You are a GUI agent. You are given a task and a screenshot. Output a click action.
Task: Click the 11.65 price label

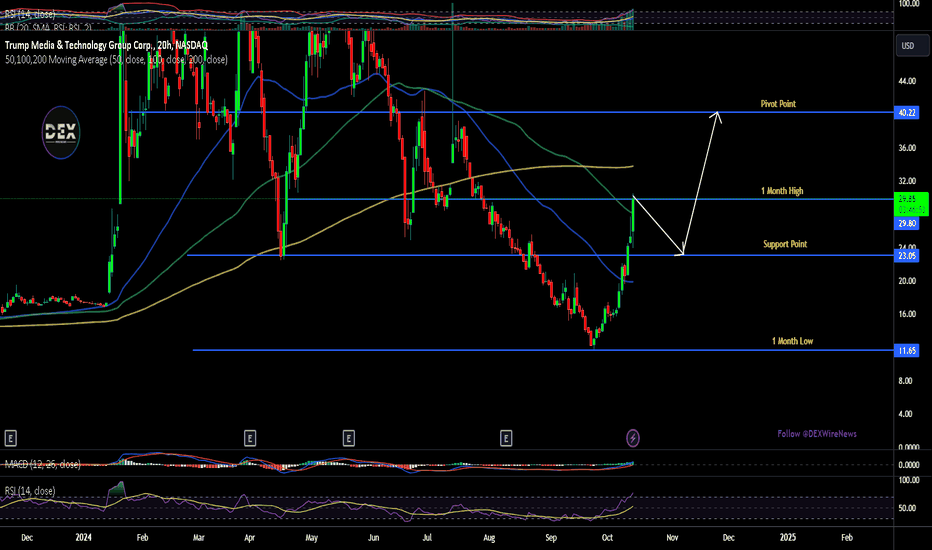pos(906,350)
